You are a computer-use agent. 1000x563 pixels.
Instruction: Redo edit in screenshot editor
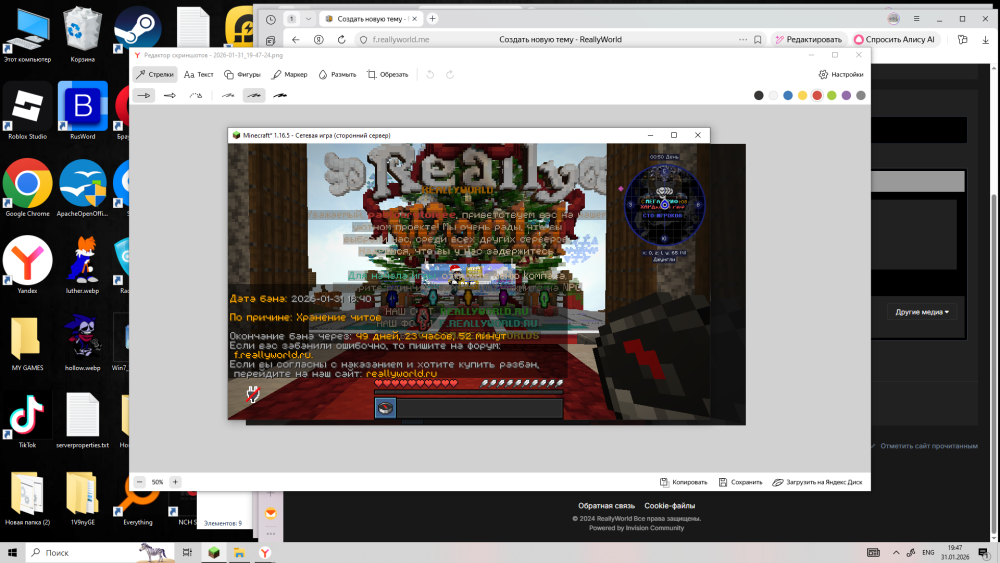[450, 75]
